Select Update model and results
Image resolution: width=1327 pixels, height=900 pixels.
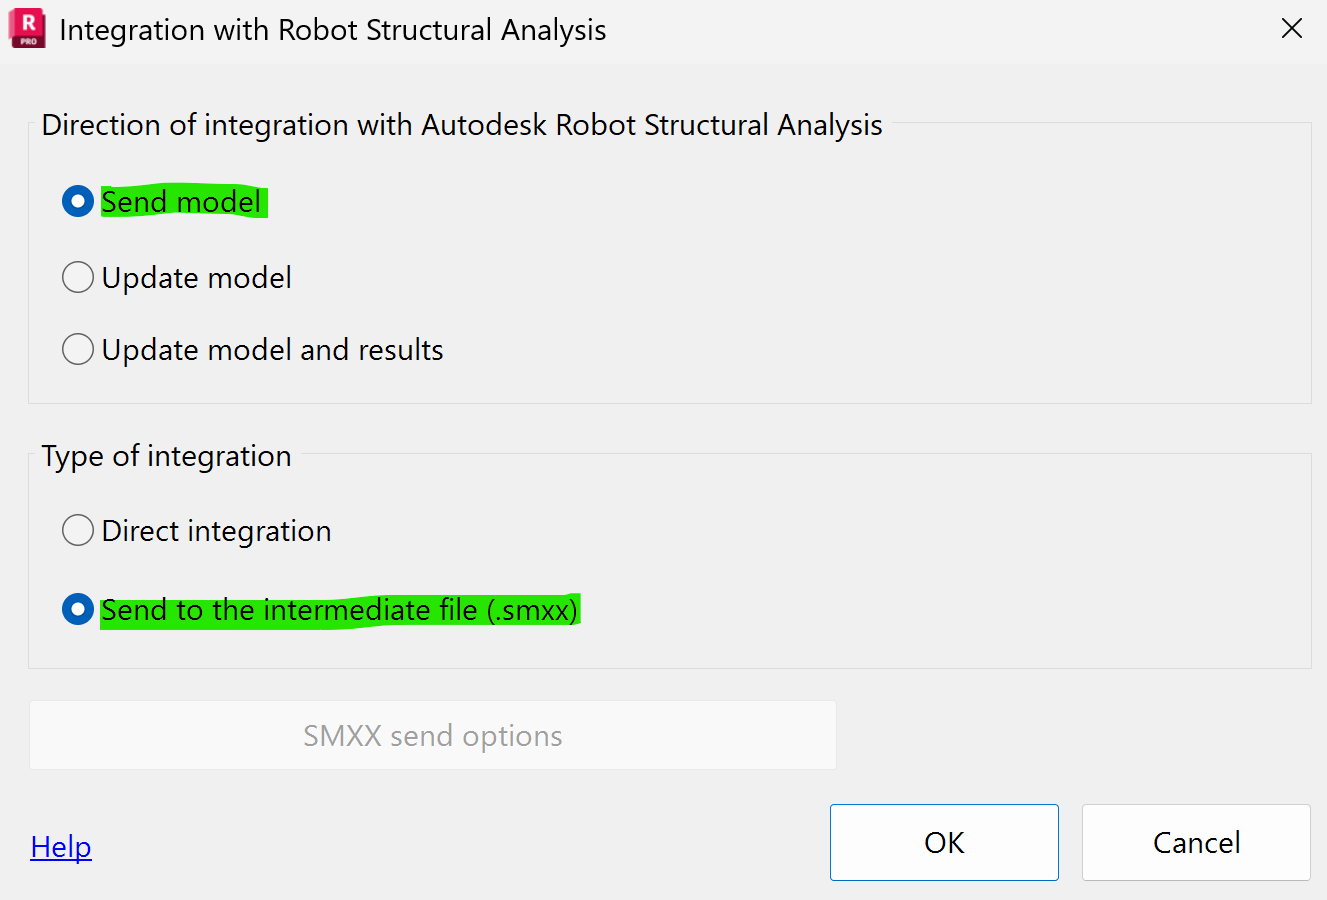(77, 349)
